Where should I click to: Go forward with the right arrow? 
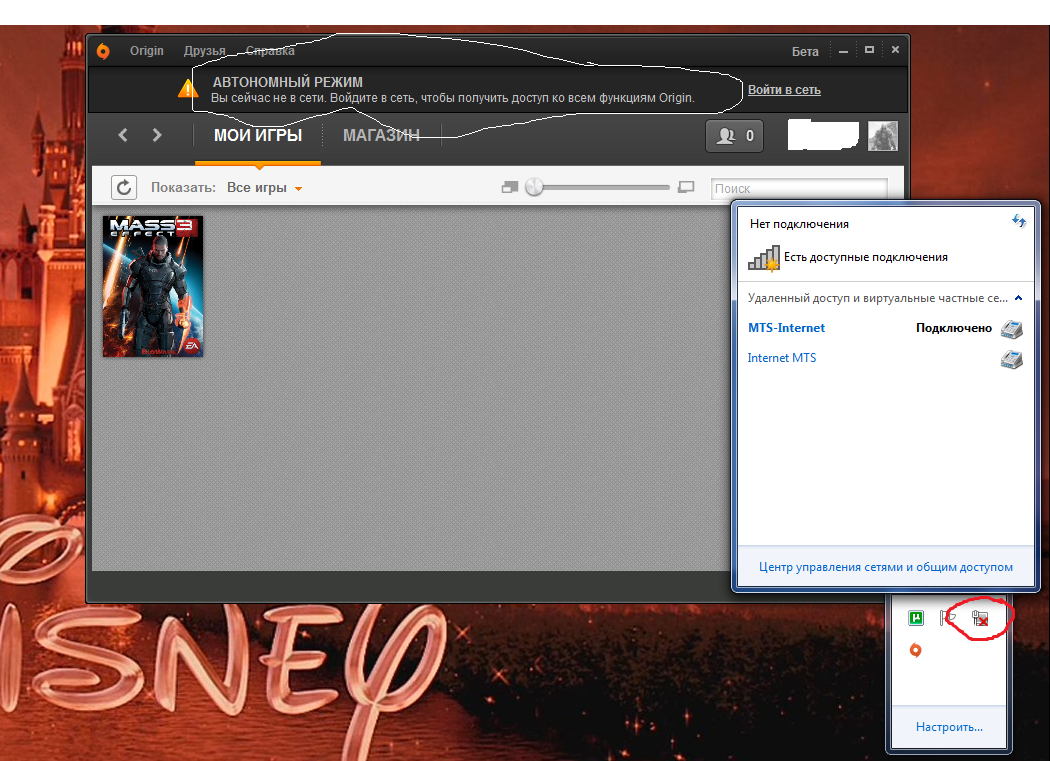coord(157,135)
